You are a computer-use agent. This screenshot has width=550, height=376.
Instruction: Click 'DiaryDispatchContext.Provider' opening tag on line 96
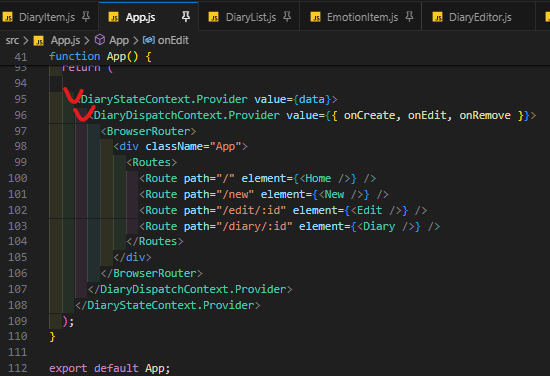187,115
